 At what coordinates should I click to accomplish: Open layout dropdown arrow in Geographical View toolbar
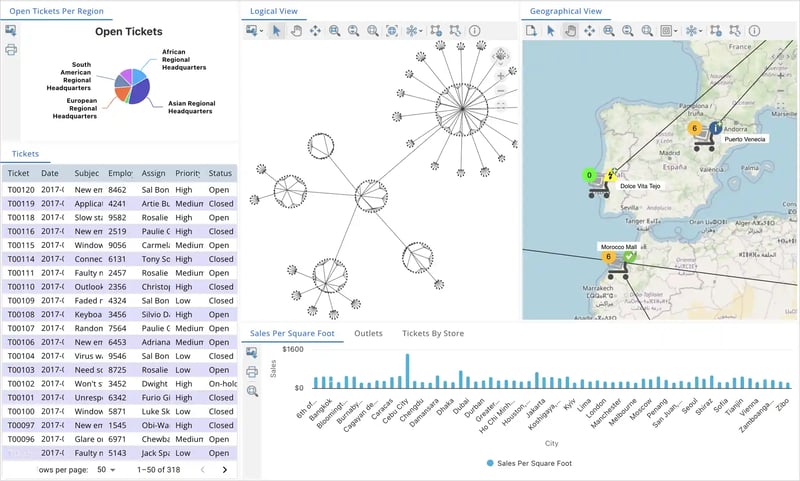pos(701,31)
